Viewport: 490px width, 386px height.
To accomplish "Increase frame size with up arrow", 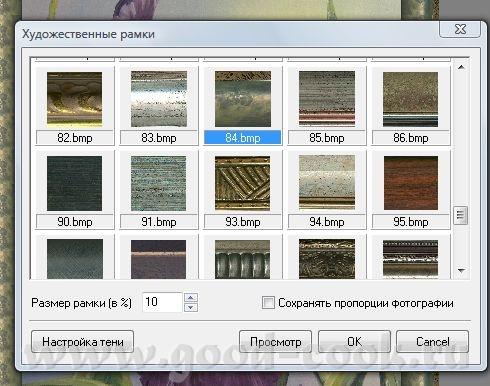I will coord(191,297).
